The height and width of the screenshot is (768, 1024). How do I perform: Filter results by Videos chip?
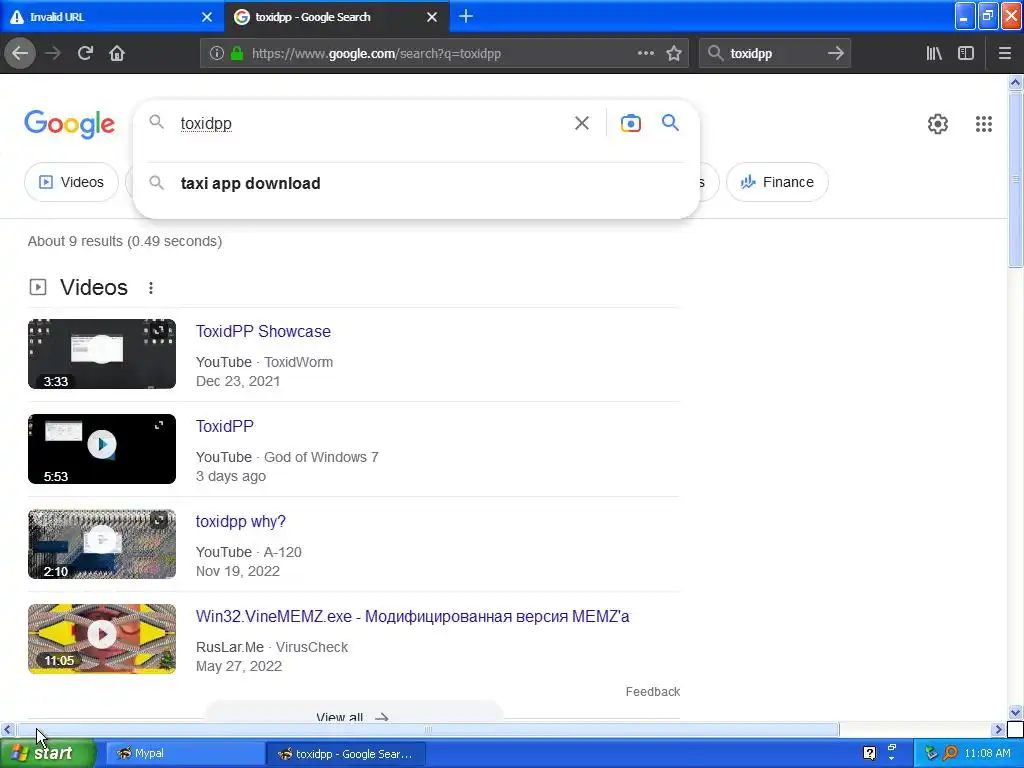(x=71, y=182)
